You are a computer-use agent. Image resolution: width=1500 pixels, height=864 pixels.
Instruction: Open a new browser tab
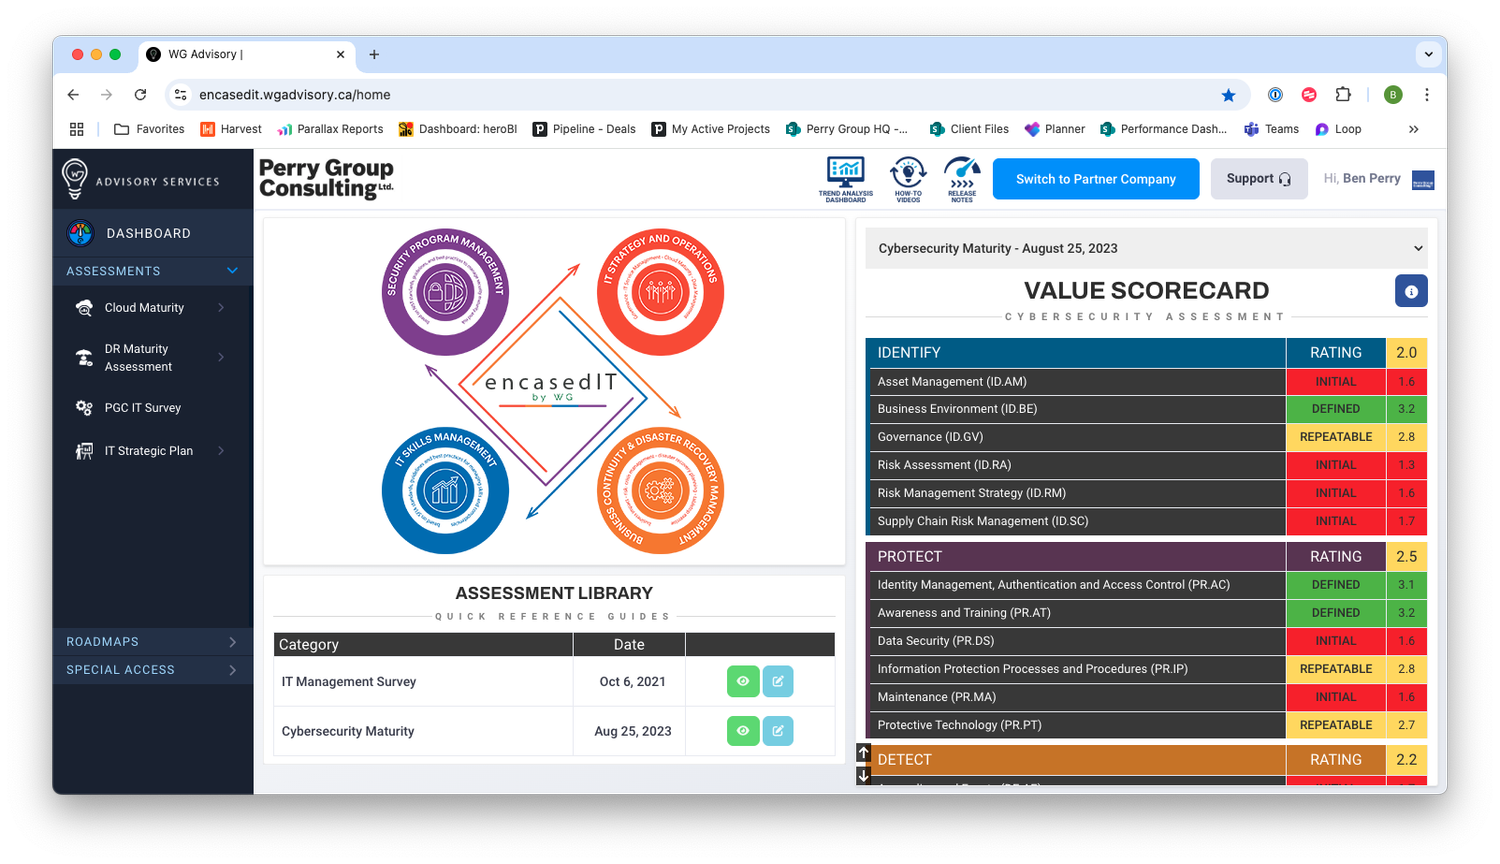pos(374,55)
